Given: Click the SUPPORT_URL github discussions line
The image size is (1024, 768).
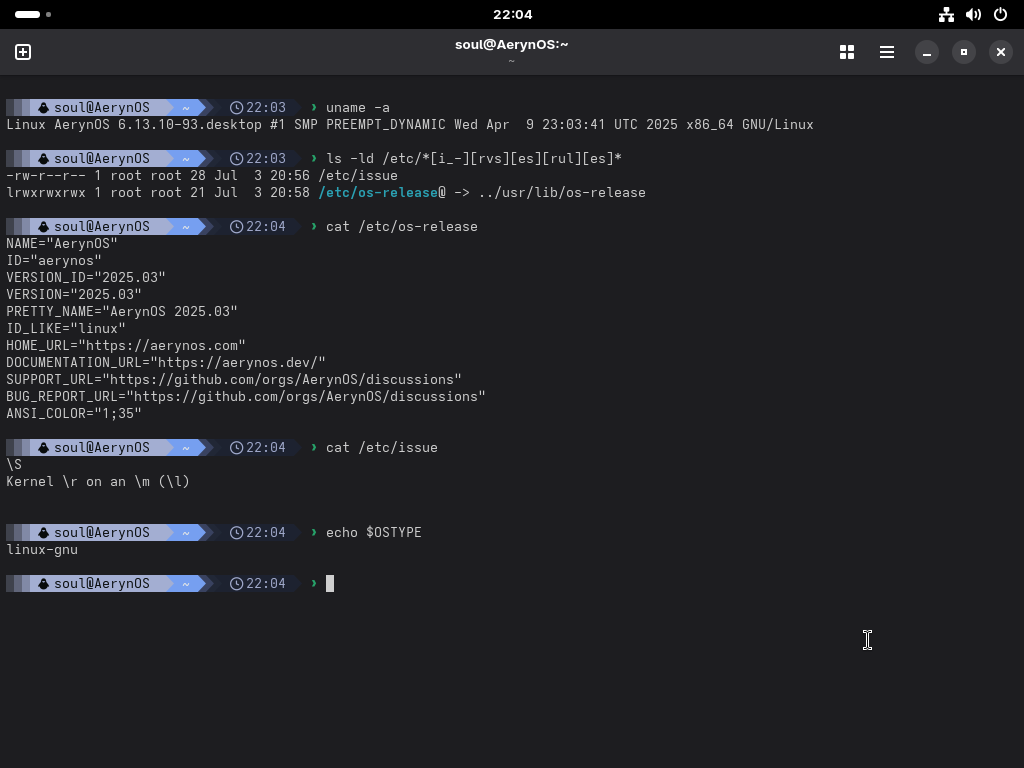Looking at the screenshot, I should [234, 379].
